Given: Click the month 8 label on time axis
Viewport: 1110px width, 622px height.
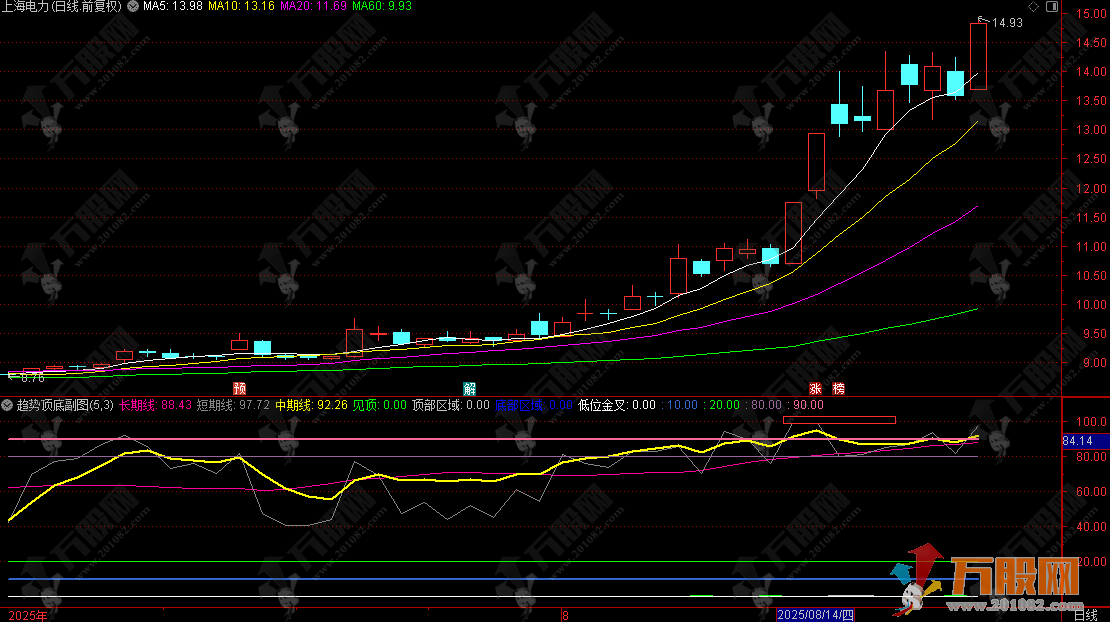Looking at the screenshot, I should (x=565, y=616).
